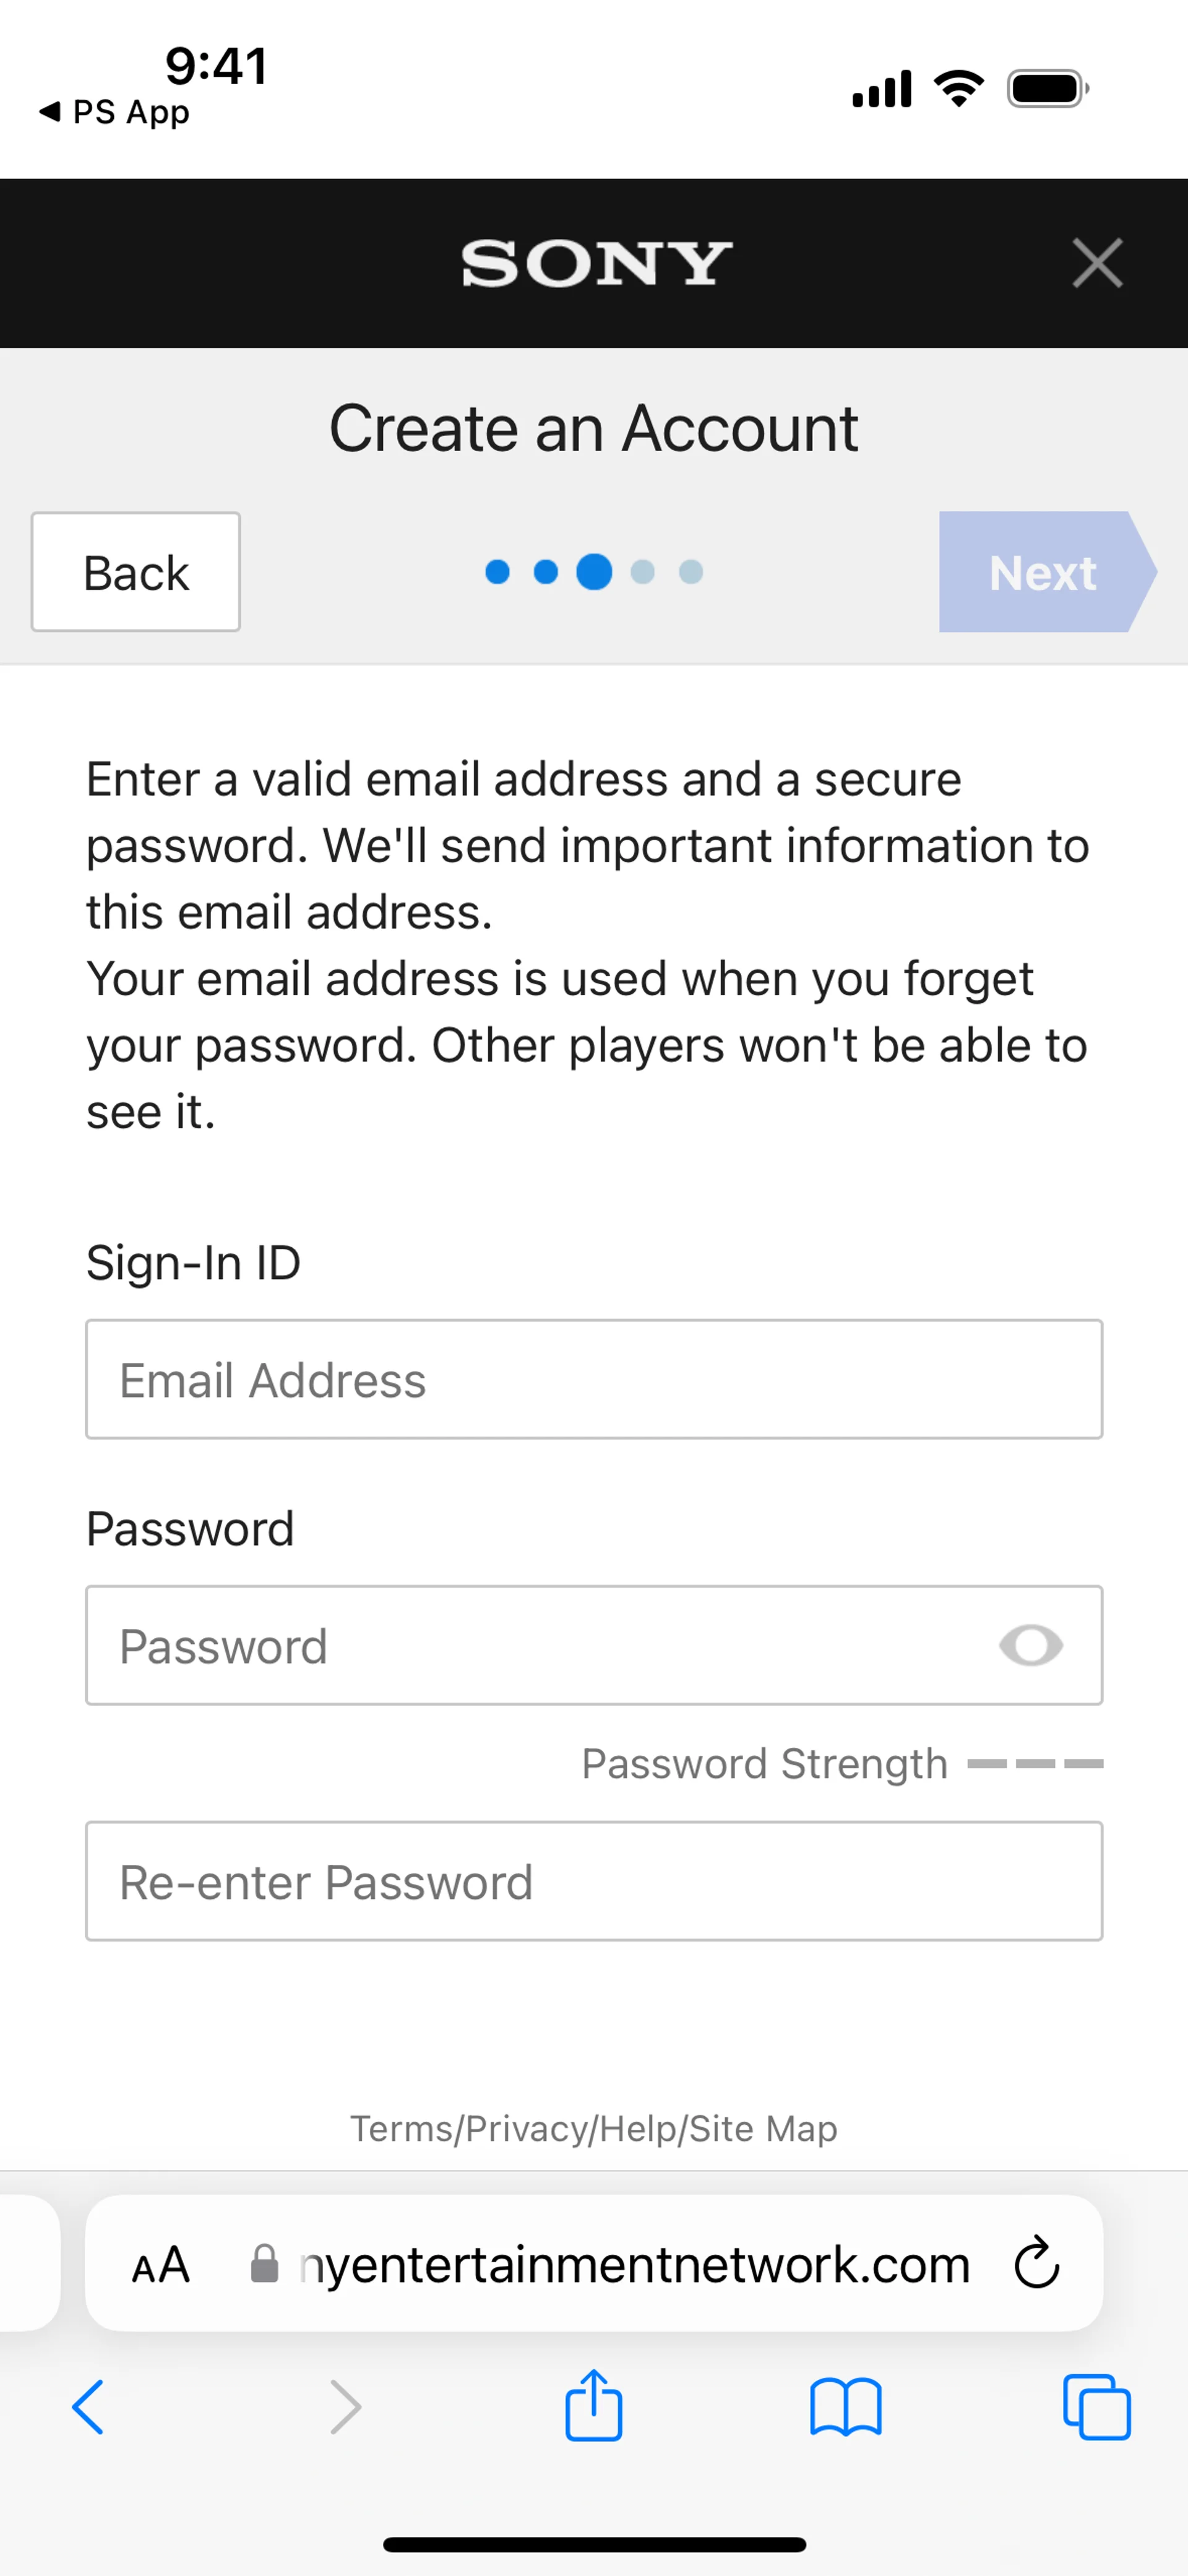Tap the current step progress dot
The width and height of the screenshot is (1188, 2576).
pos(594,572)
